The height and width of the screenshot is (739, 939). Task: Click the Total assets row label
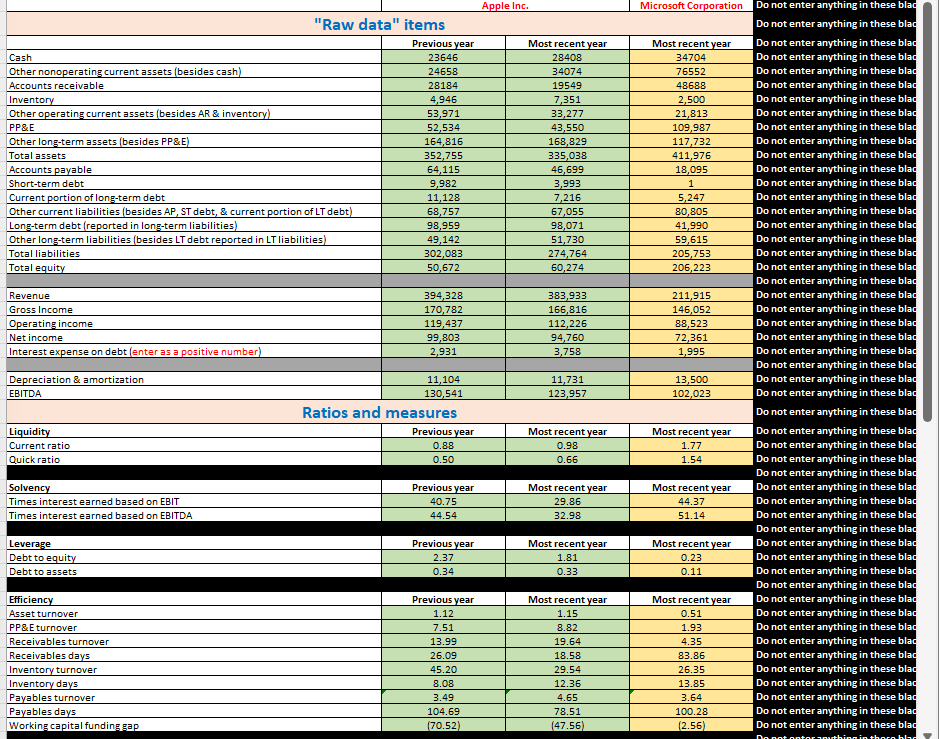click(42, 155)
